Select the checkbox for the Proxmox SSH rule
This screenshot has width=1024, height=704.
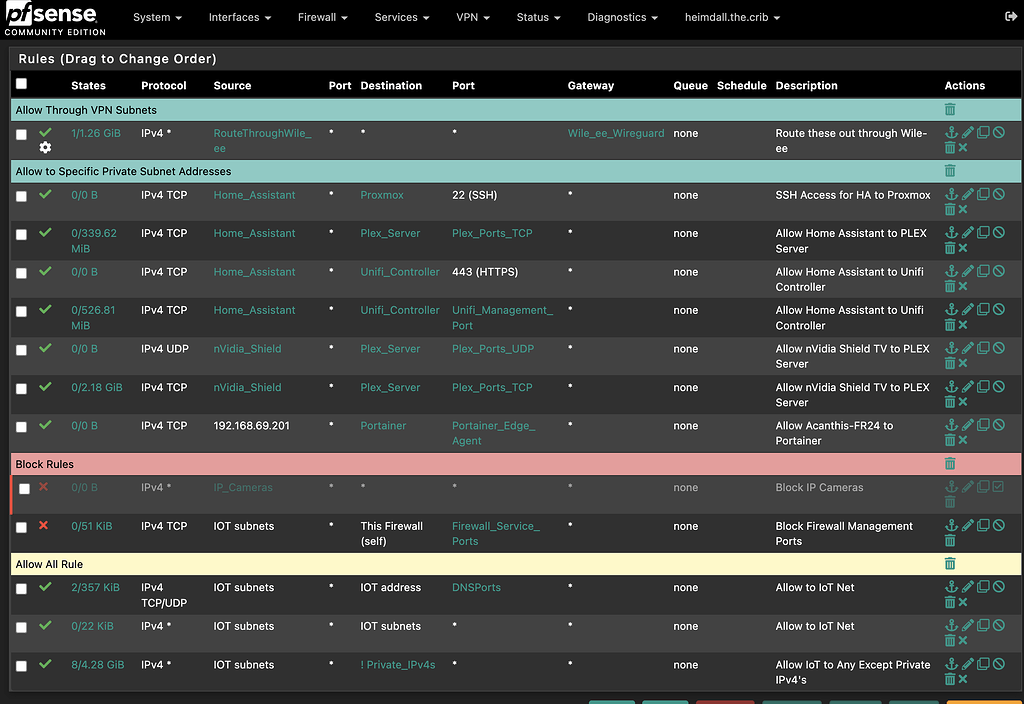[x=21, y=195]
